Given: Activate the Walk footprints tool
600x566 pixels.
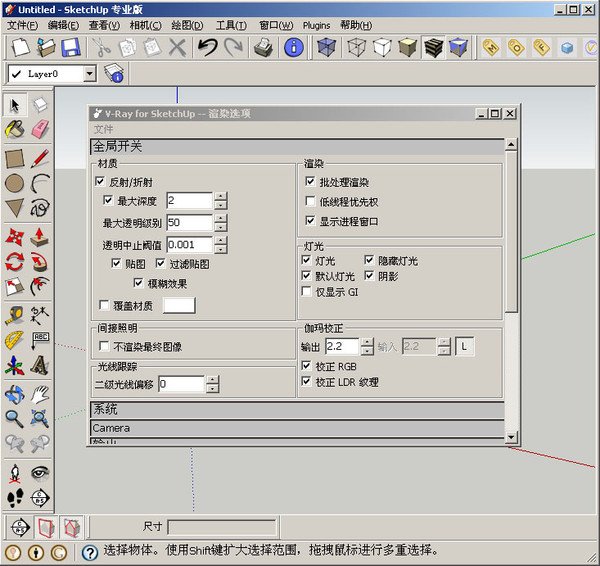Looking at the screenshot, I should pos(15,498).
